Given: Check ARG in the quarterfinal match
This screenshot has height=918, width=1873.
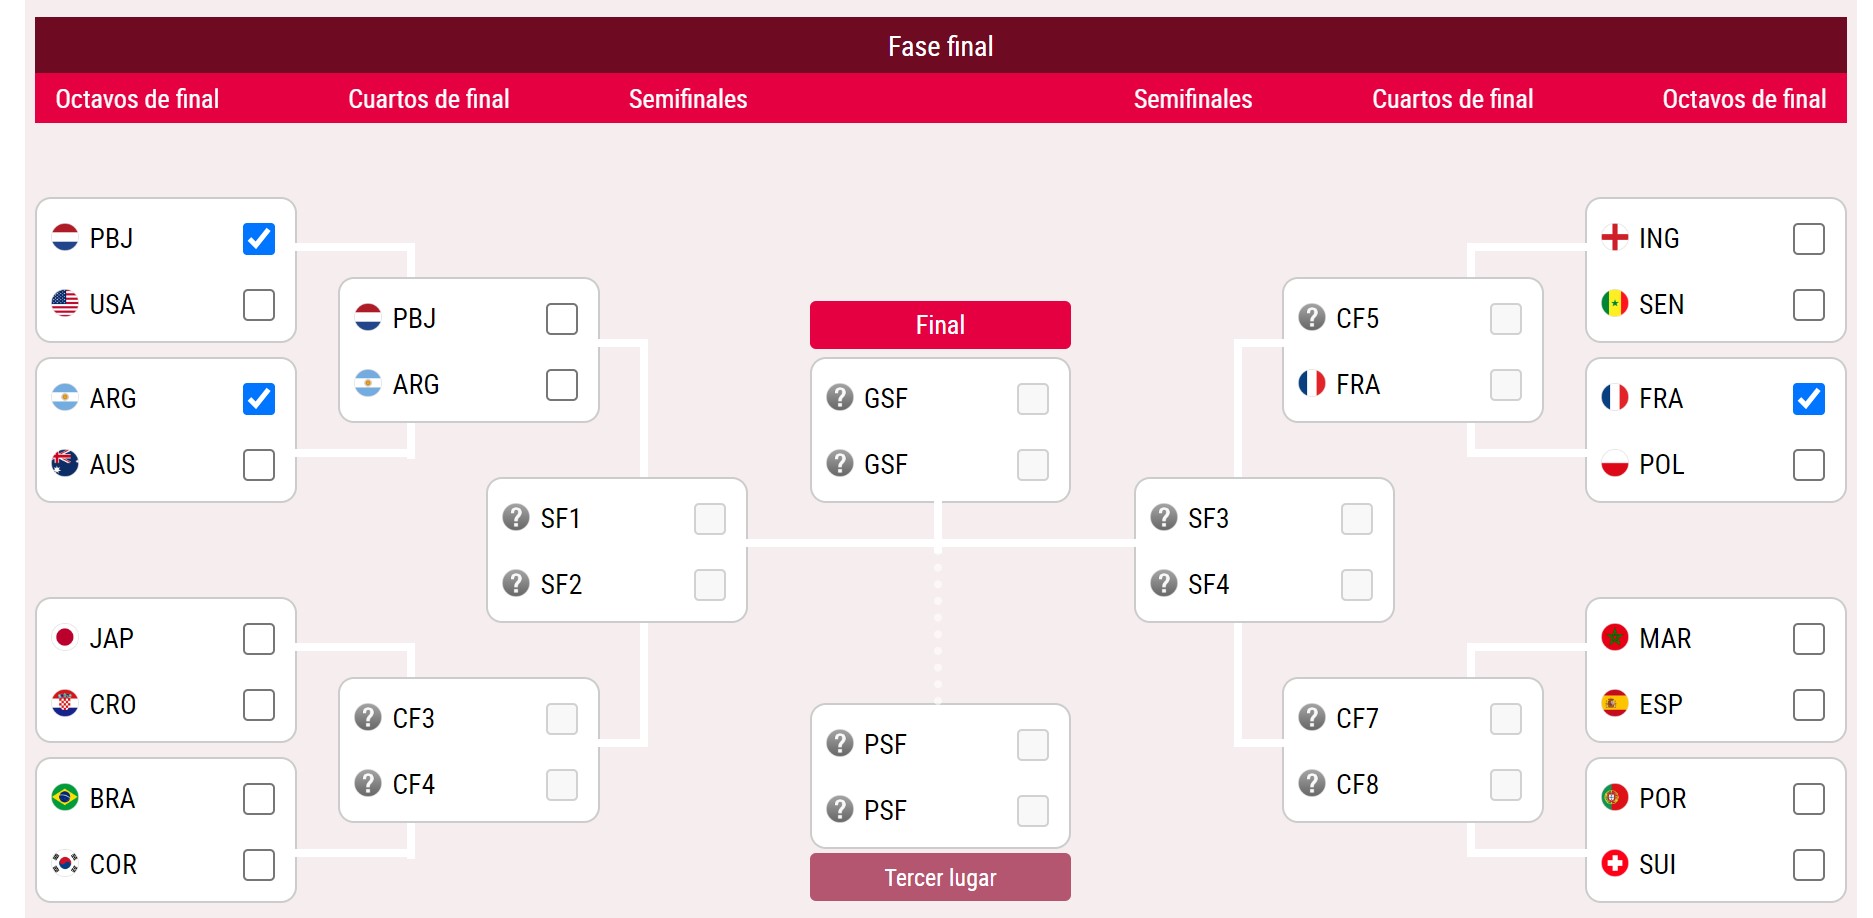Looking at the screenshot, I should click(x=562, y=385).
